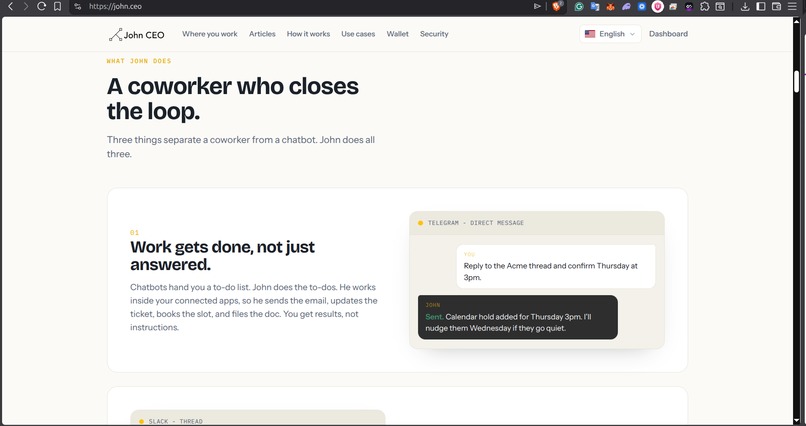
Task: Click the blue square extension icon
Action: (x=642, y=7)
